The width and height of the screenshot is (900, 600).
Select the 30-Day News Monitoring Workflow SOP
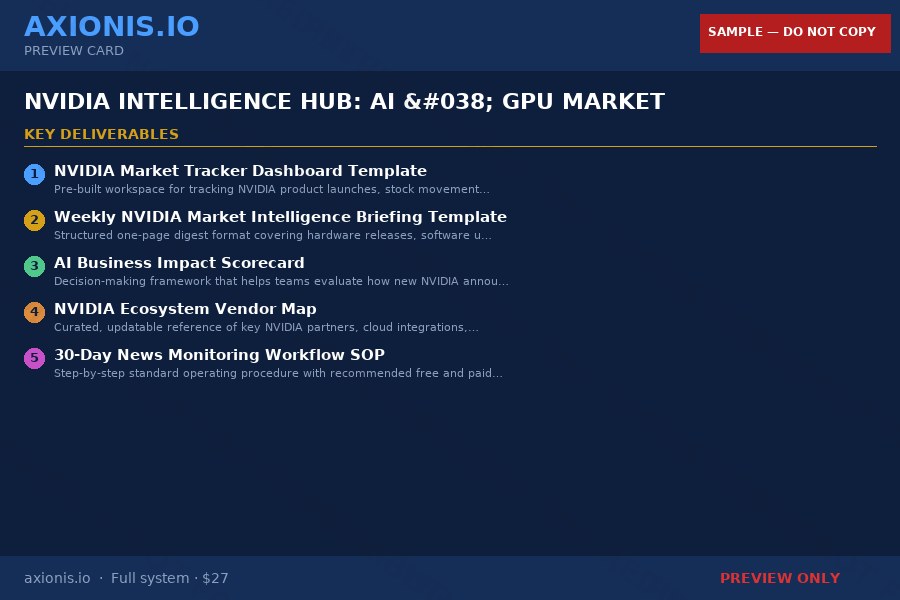pyautogui.click(x=220, y=355)
